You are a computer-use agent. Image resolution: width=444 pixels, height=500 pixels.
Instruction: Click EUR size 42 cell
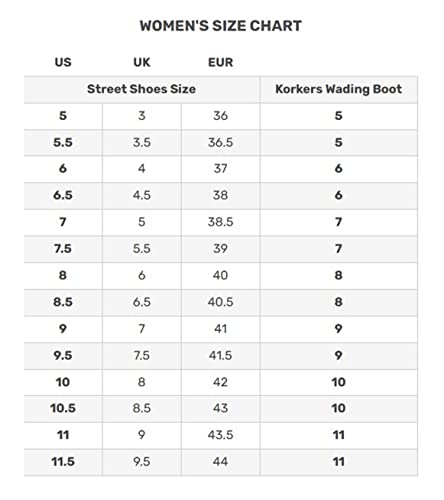(220, 382)
